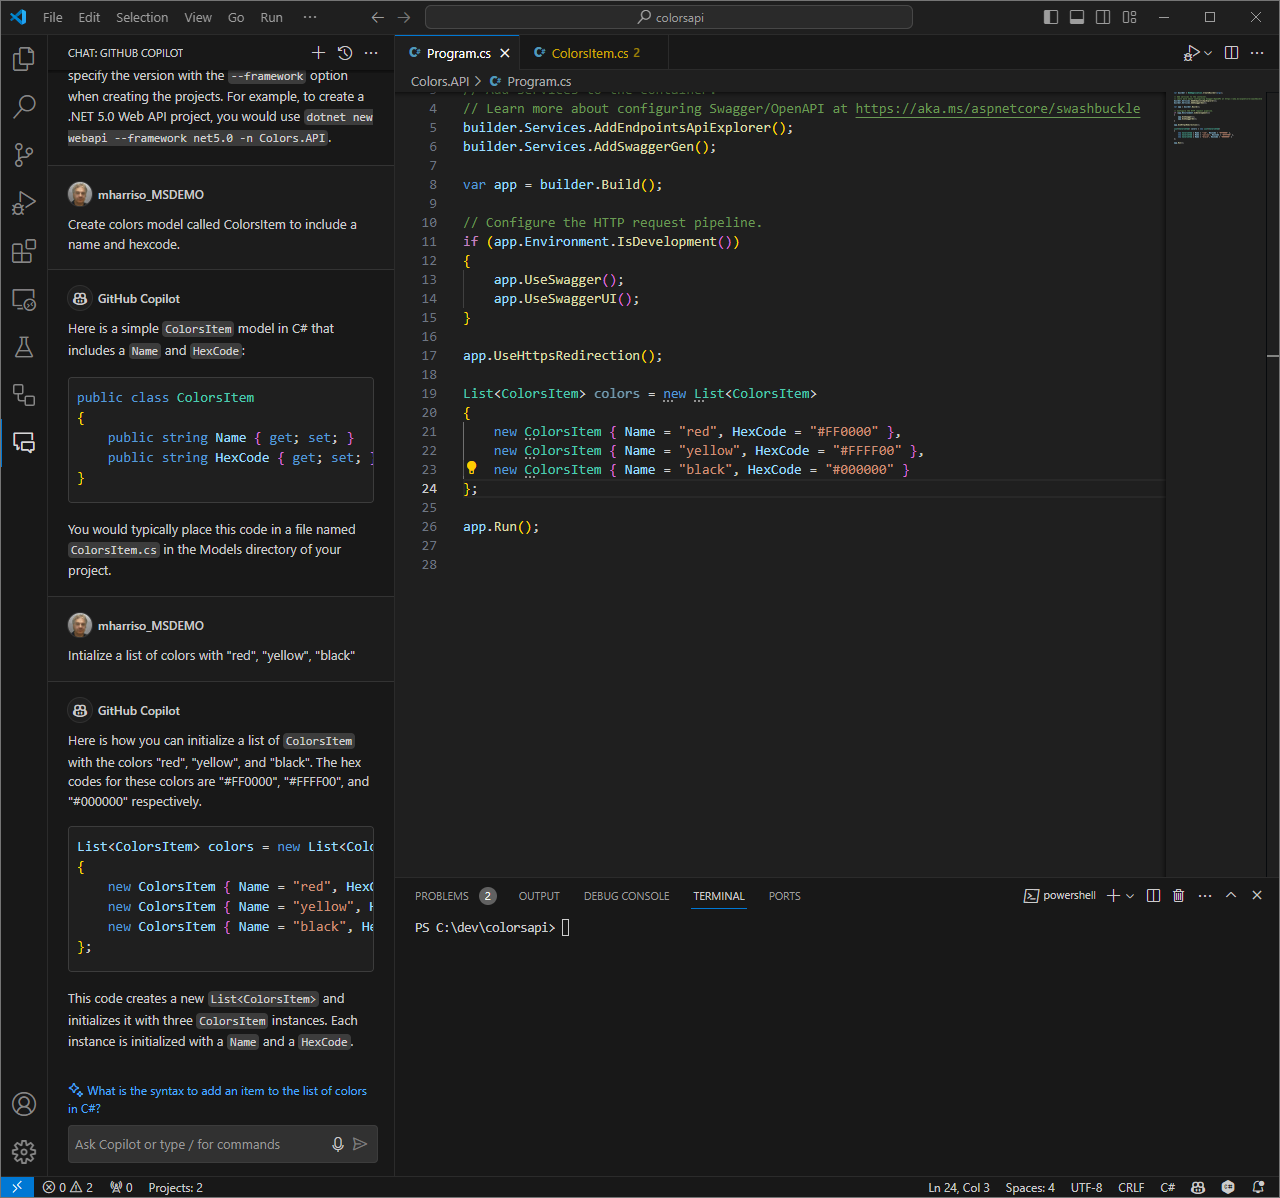The image size is (1280, 1198).
Task: Click the lightbulb code action on line 23
Action: click(x=471, y=468)
